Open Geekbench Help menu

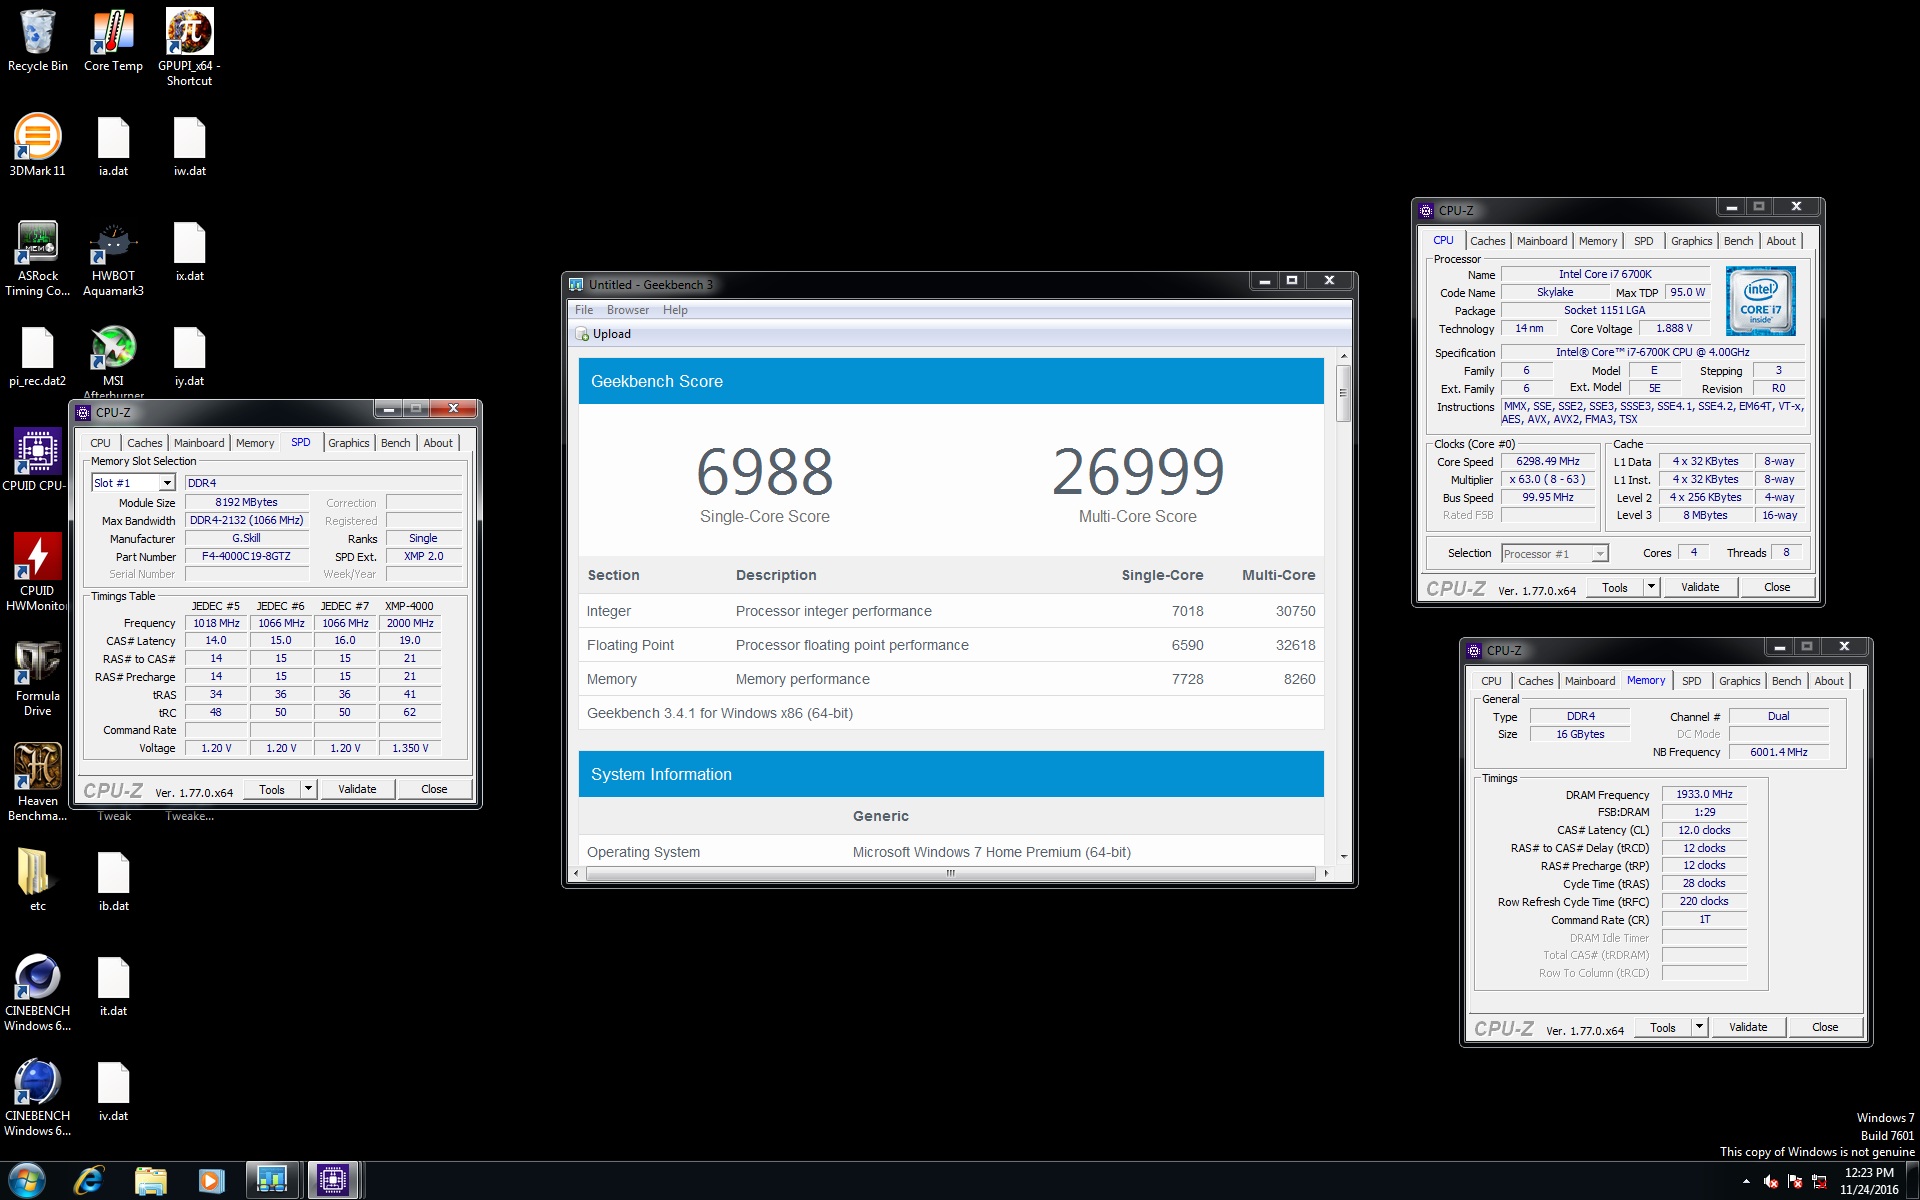(x=675, y=310)
